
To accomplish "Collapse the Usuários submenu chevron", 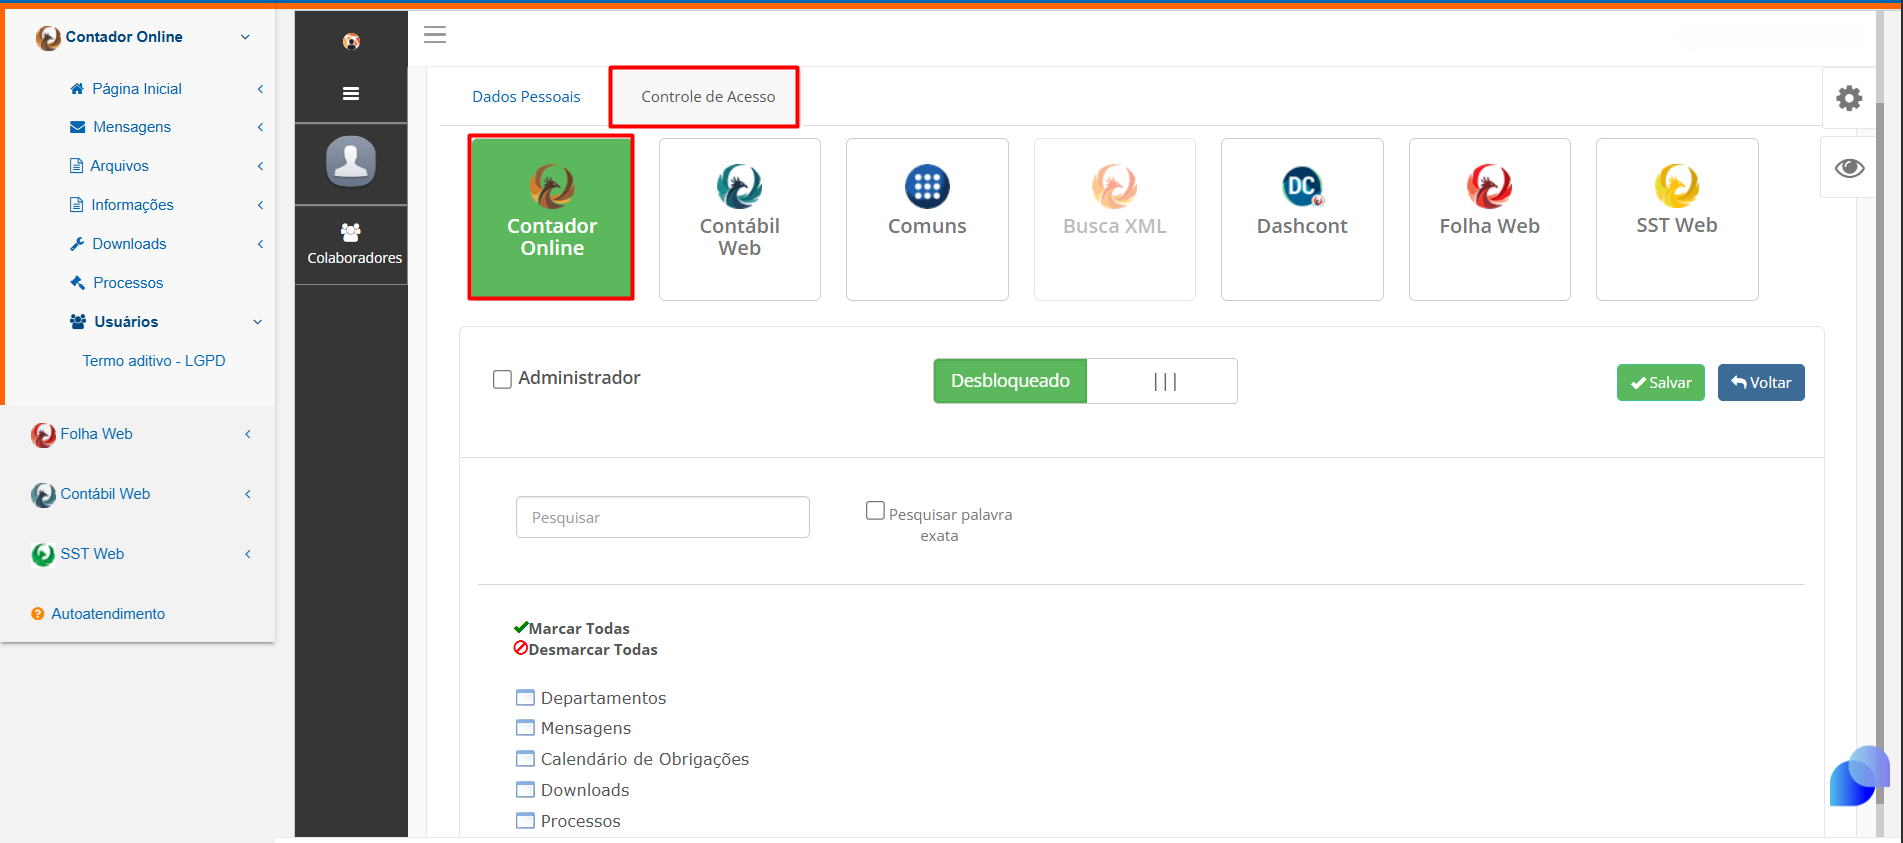I will [257, 322].
